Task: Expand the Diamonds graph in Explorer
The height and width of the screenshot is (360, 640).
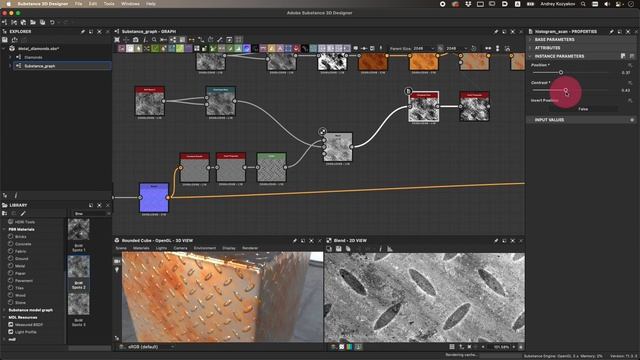Action: point(10,57)
